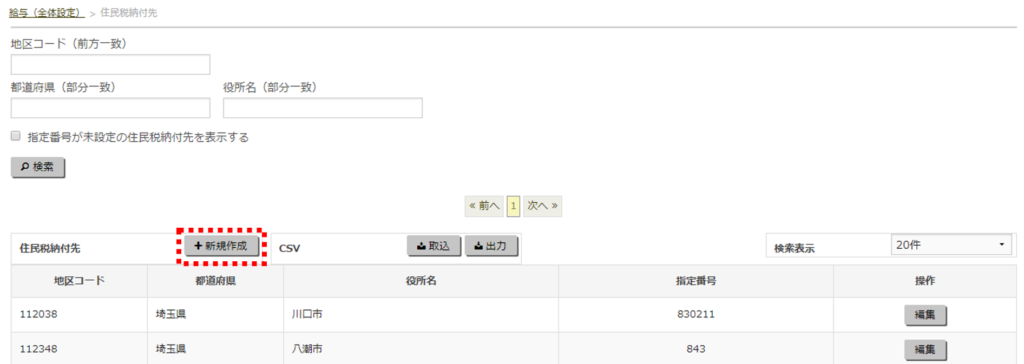The height and width of the screenshot is (364, 1024).
Task: Focus the 都道府県 input field
Action: point(110,108)
